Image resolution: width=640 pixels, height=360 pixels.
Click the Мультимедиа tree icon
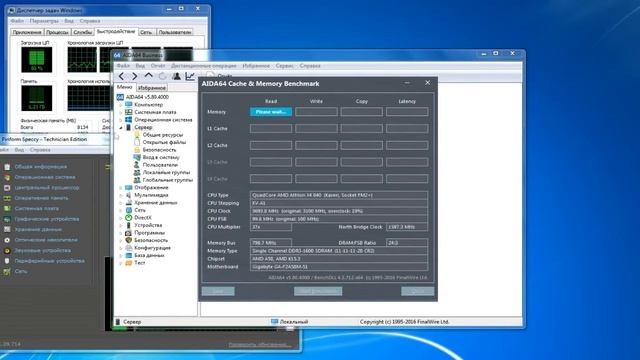[x=129, y=195]
